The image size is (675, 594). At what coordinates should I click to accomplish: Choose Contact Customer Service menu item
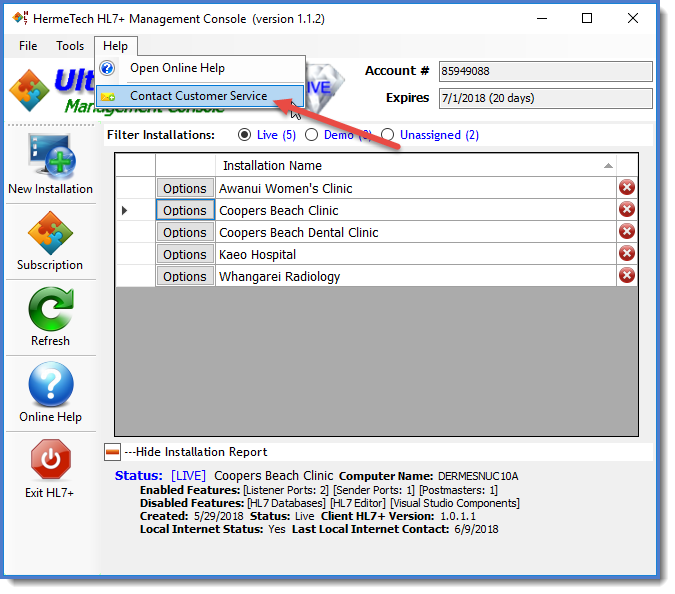click(x=198, y=96)
